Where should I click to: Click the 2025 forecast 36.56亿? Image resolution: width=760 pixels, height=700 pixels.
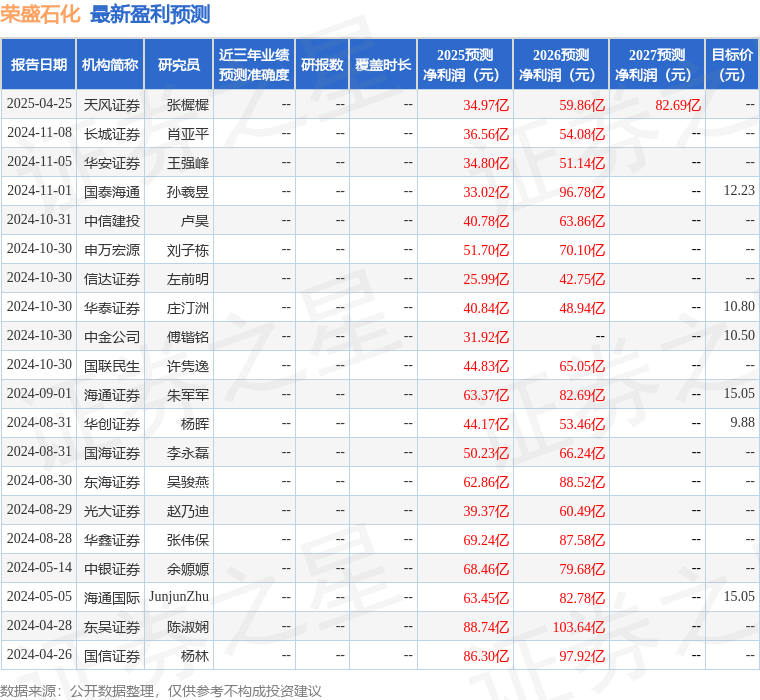point(486,134)
